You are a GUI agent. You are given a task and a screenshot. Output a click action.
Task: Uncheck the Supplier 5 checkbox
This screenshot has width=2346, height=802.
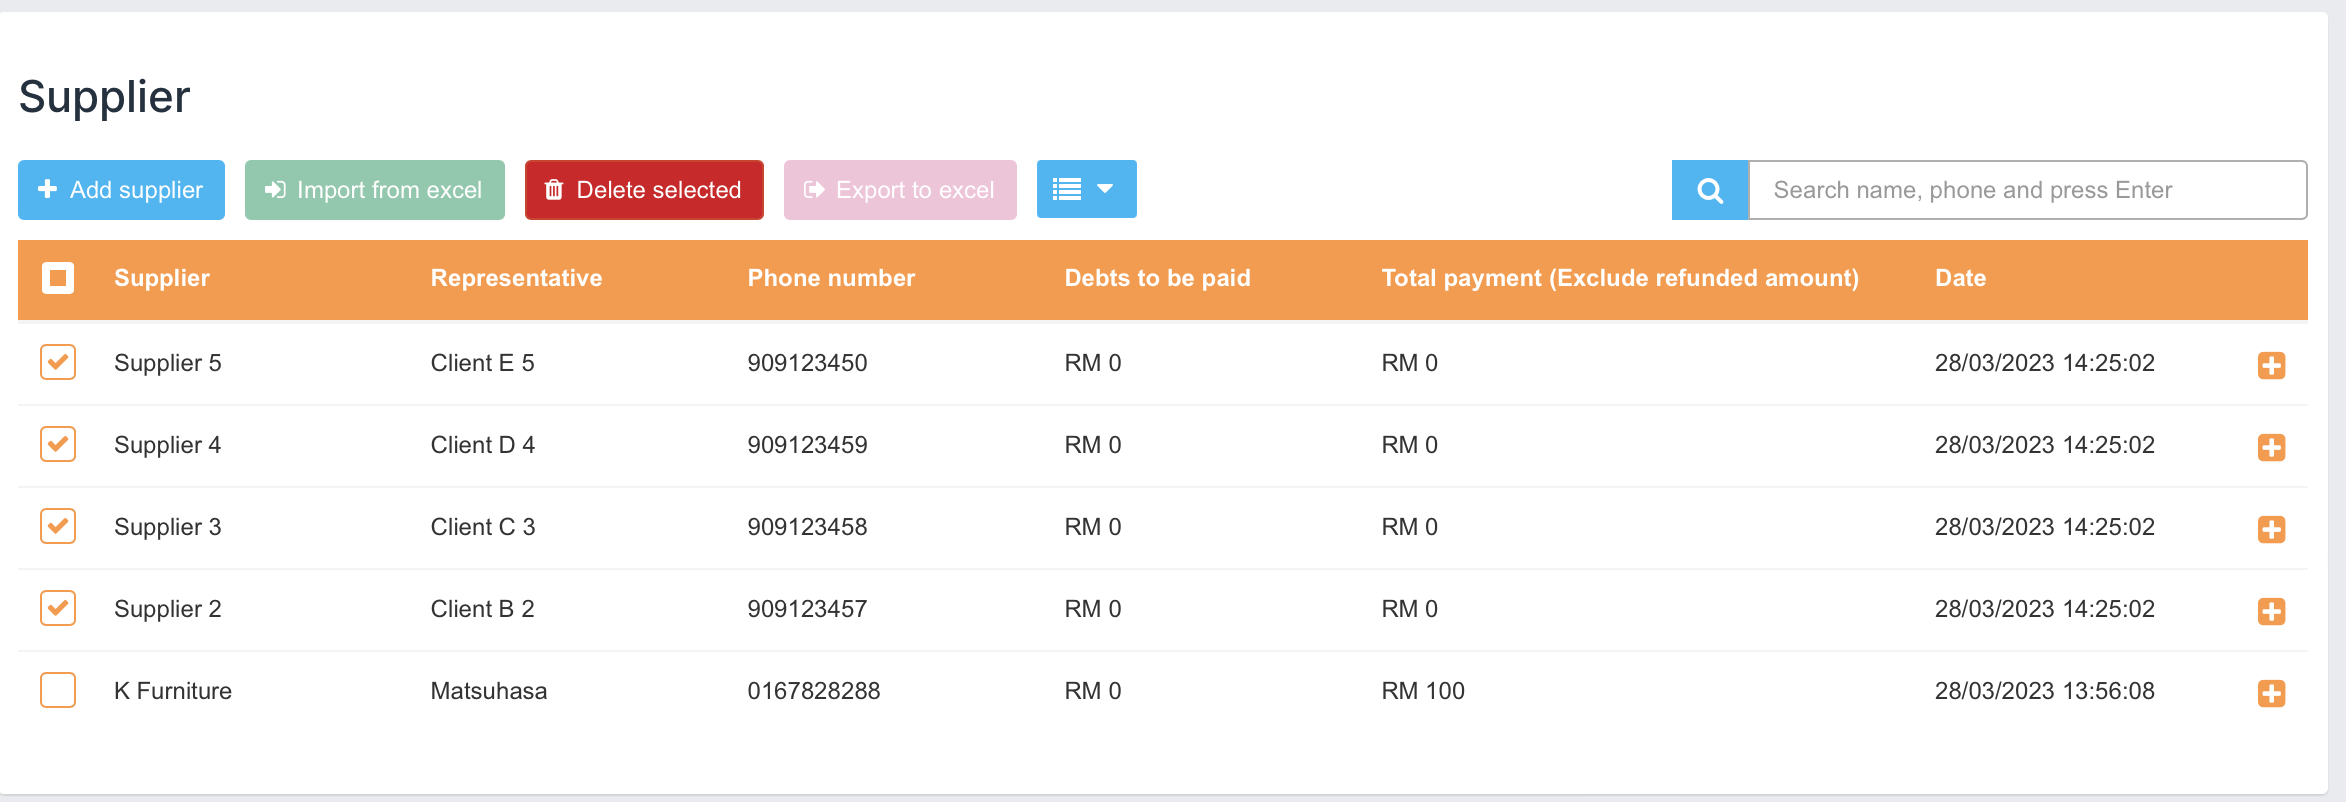click(x=58, y=362)
